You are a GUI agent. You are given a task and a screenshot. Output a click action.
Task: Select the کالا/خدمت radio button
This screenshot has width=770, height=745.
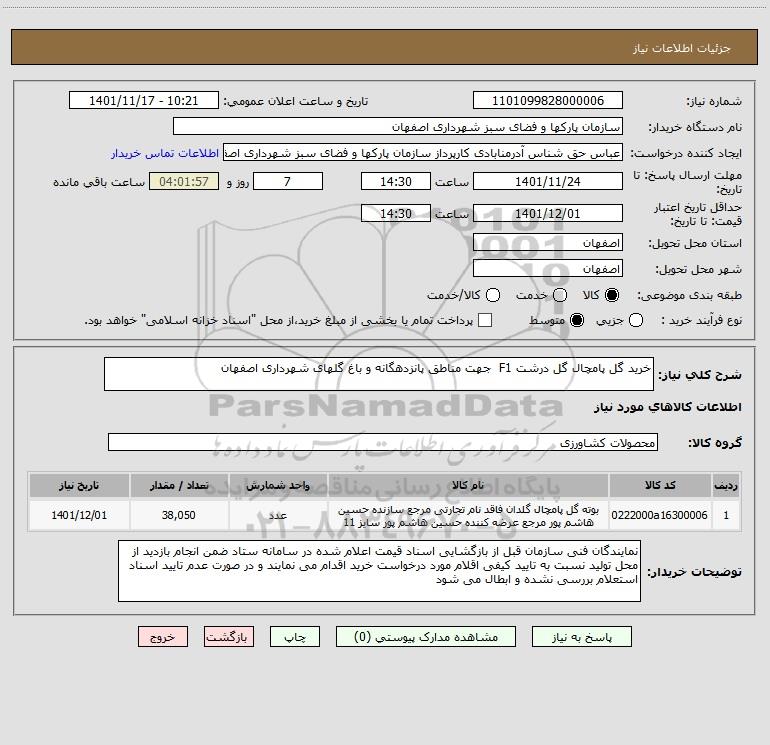click(x=493, y=295)
